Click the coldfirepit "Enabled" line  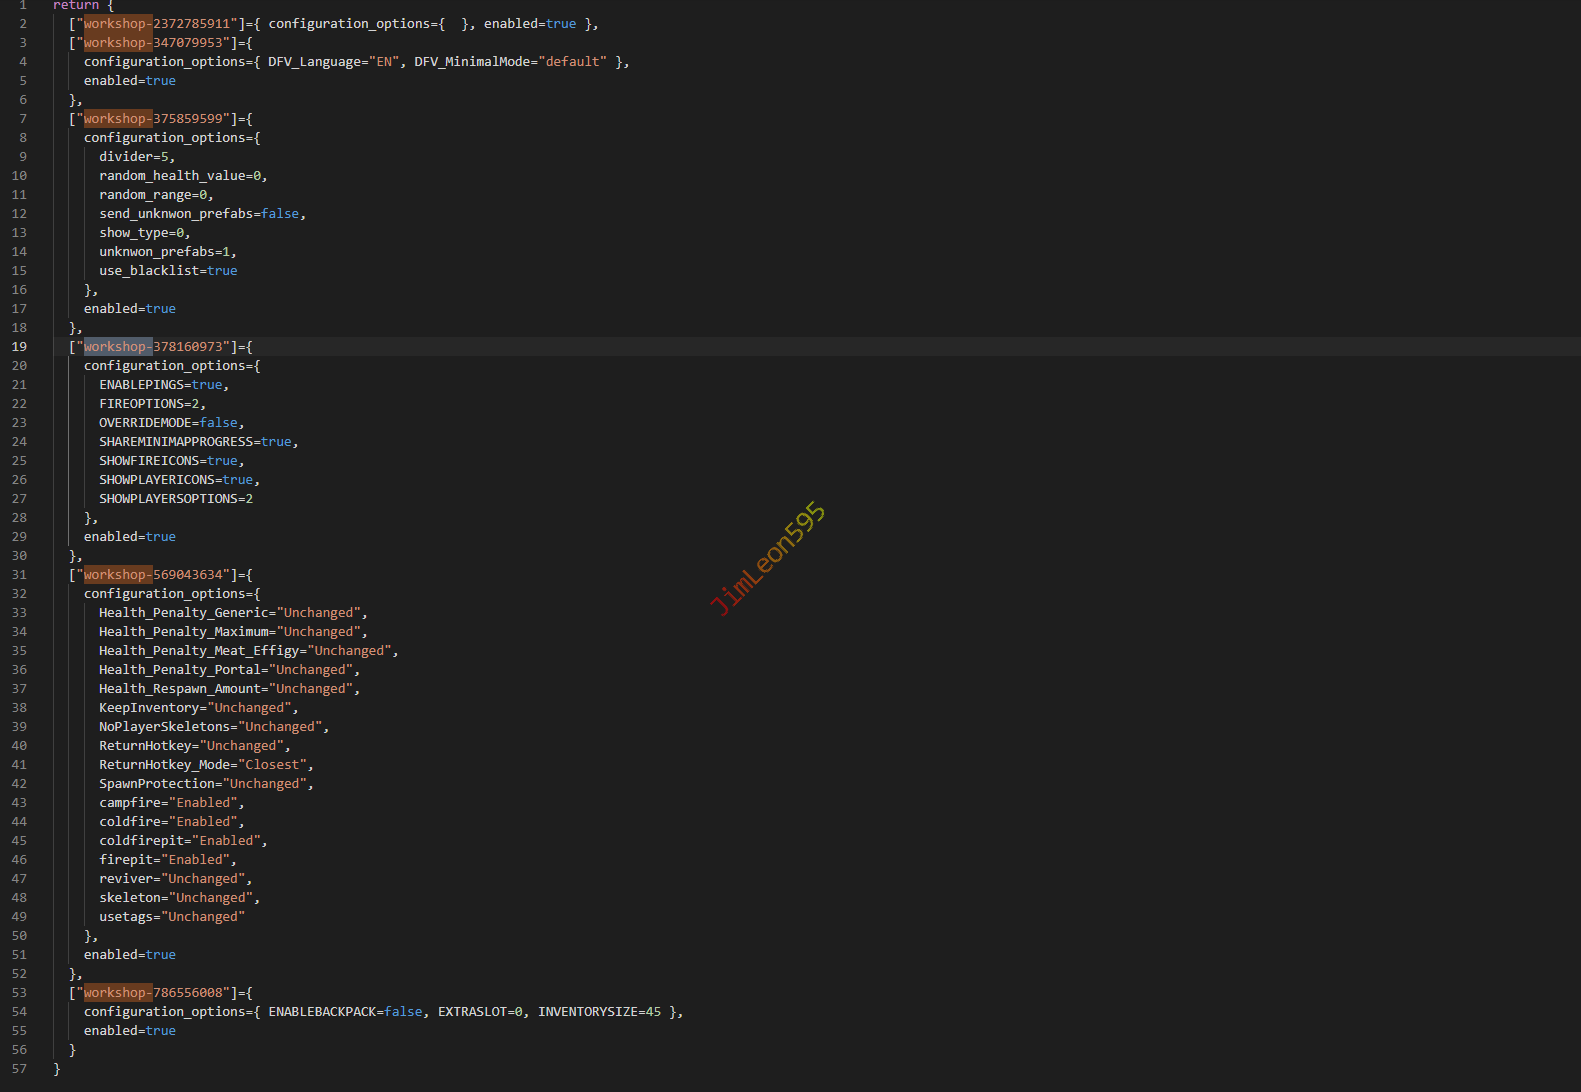click(x=182, y=841)
